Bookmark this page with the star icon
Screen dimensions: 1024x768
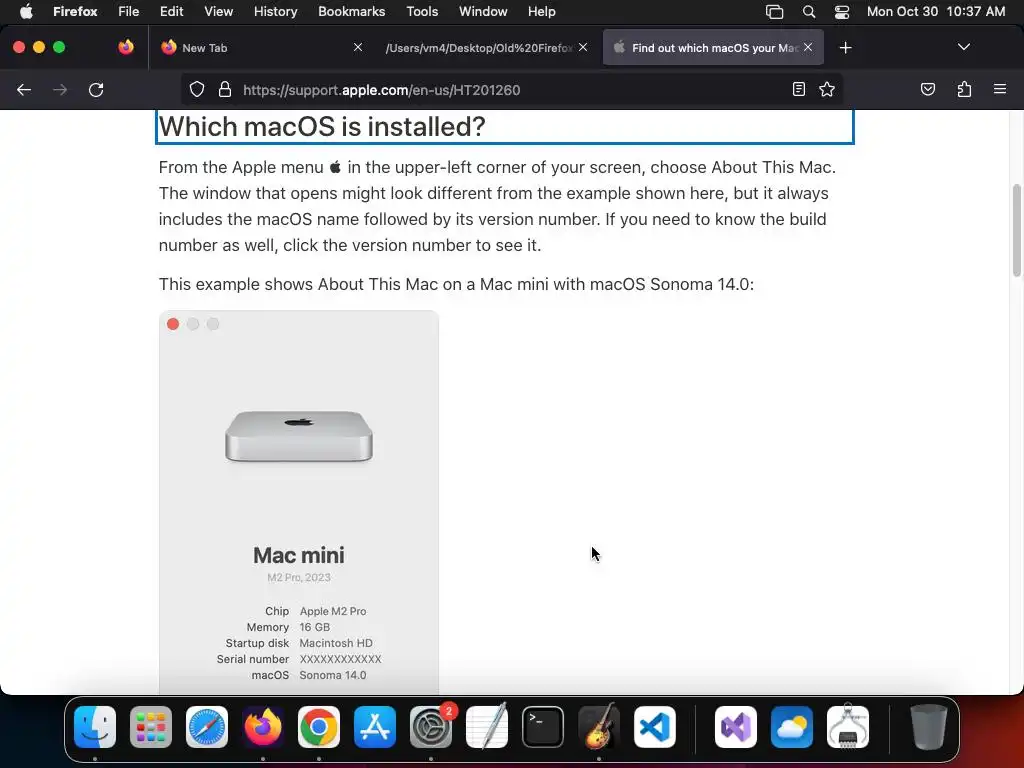click(x=827, y=89)
